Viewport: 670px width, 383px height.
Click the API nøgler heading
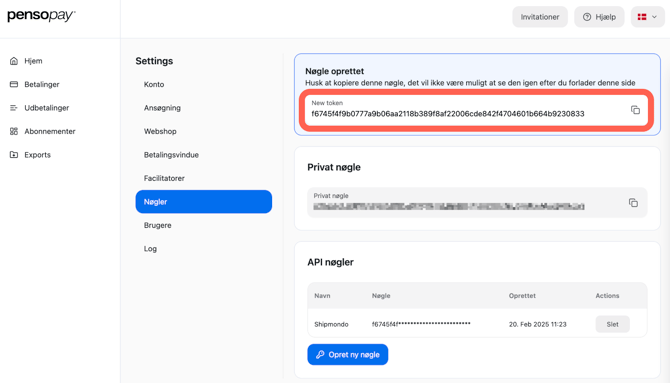point(330,262)
